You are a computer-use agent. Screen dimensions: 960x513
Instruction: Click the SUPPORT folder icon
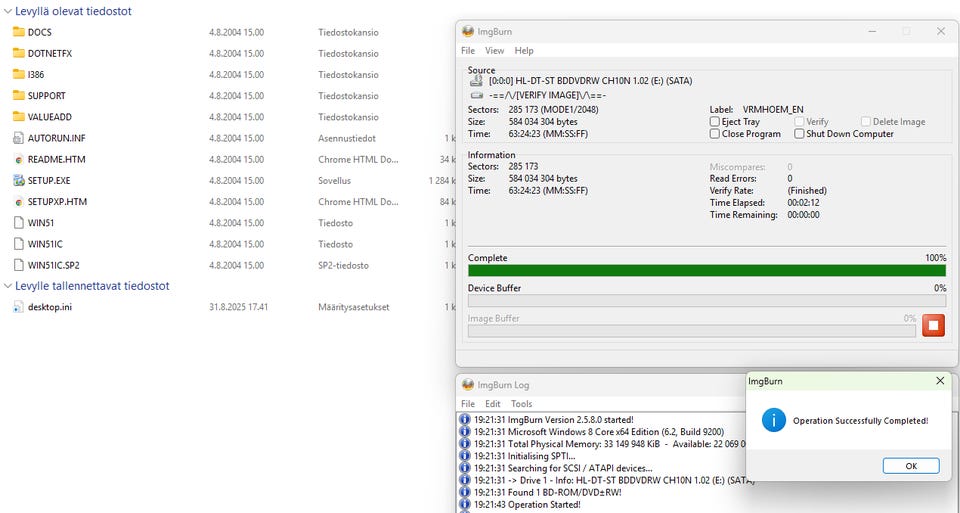pyautogui.click(x=18, y=95)
